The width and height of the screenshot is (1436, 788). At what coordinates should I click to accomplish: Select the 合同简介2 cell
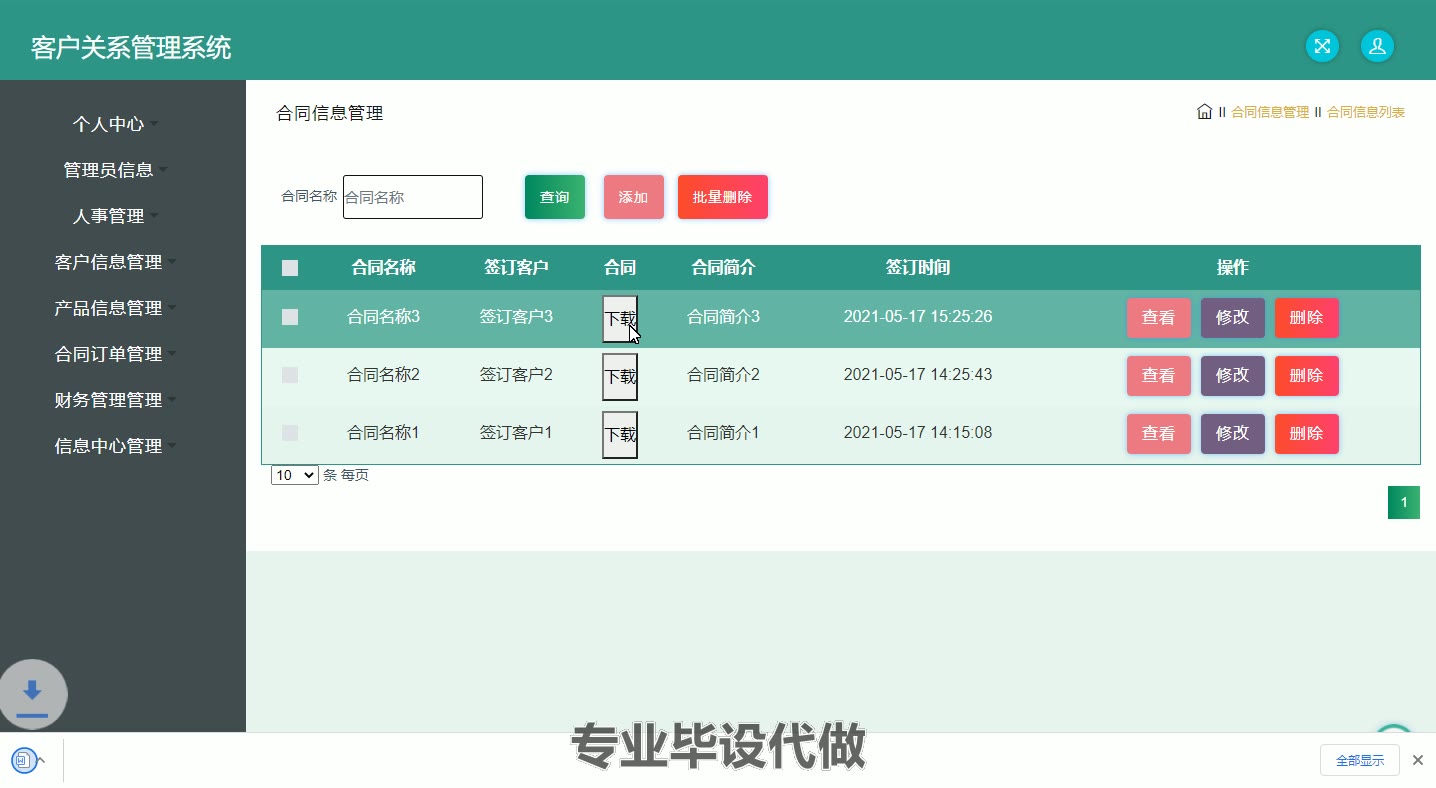tap(723, 375)
